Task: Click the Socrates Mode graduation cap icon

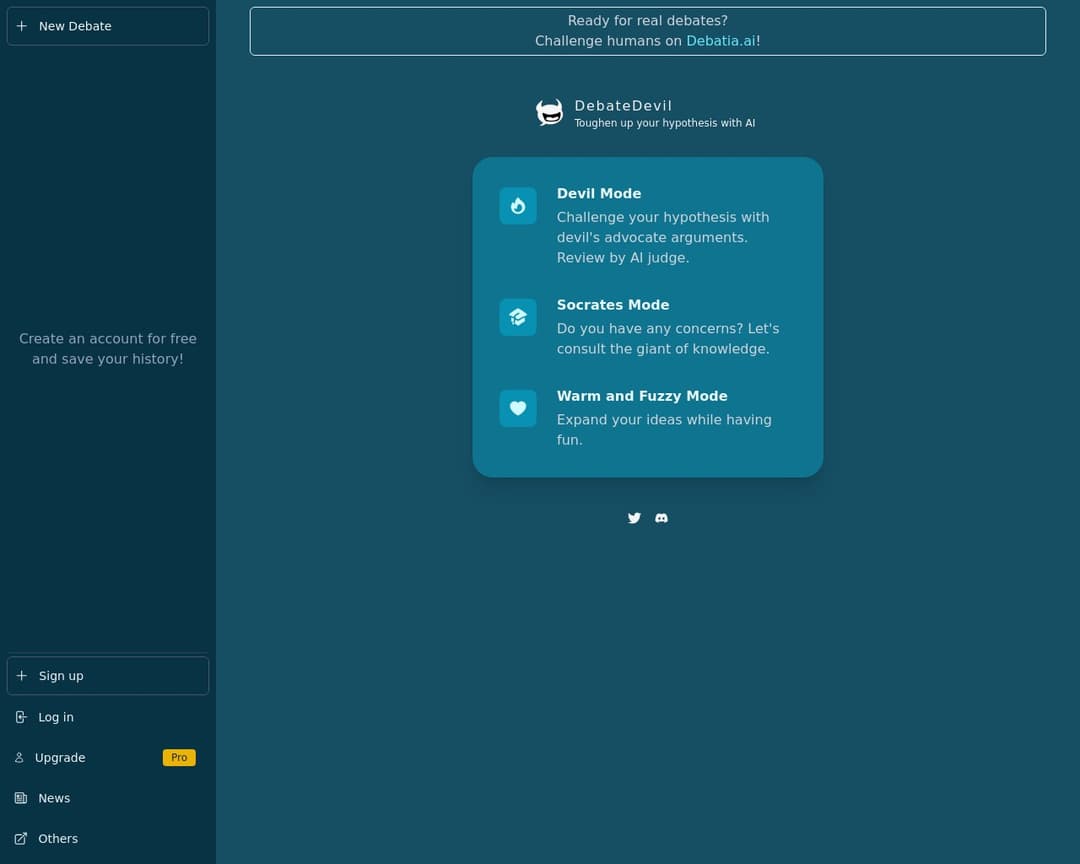Action: [x=518, y=317]
